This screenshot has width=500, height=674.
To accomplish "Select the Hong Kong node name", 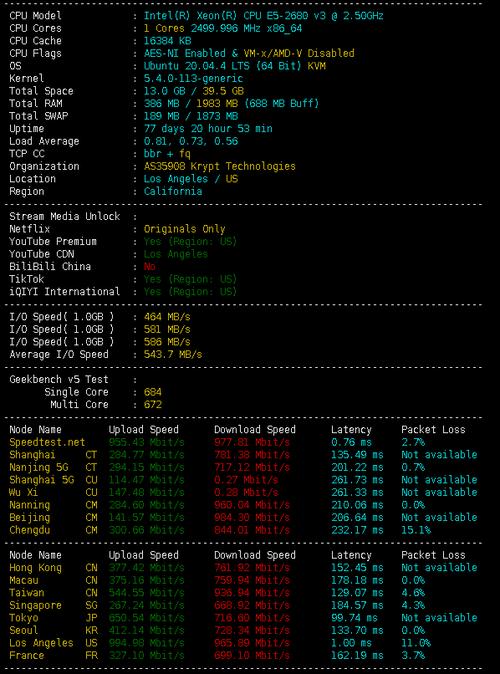I will (x=35, y=568).
